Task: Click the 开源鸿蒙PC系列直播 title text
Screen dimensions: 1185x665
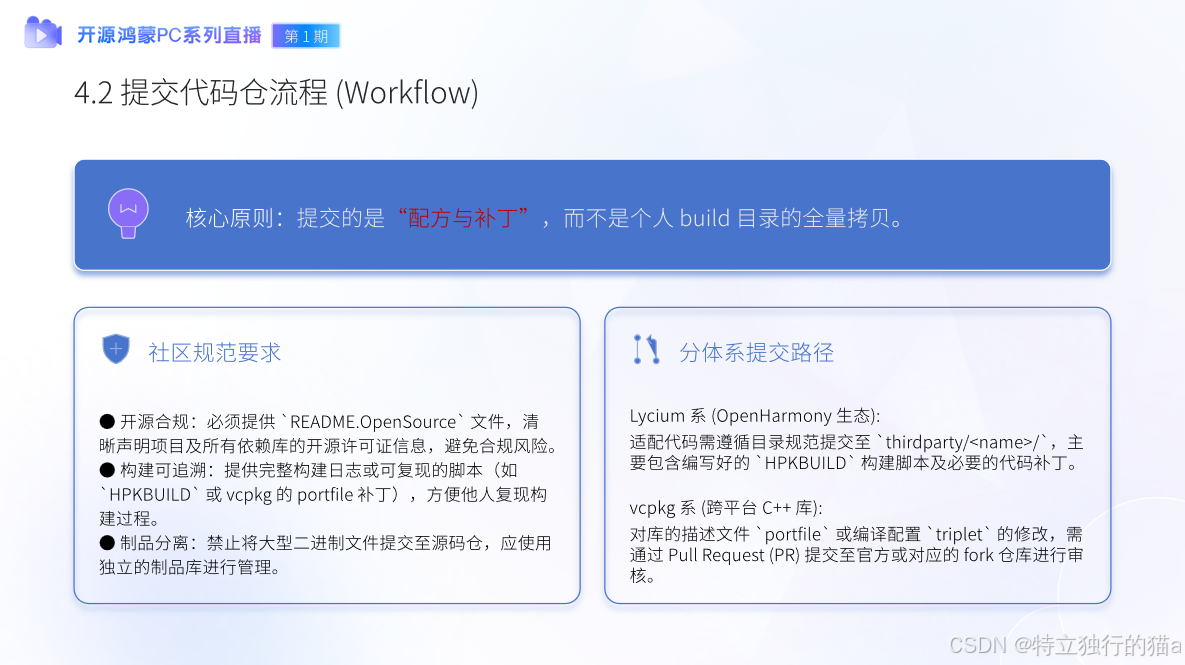Action: [169, 36]
